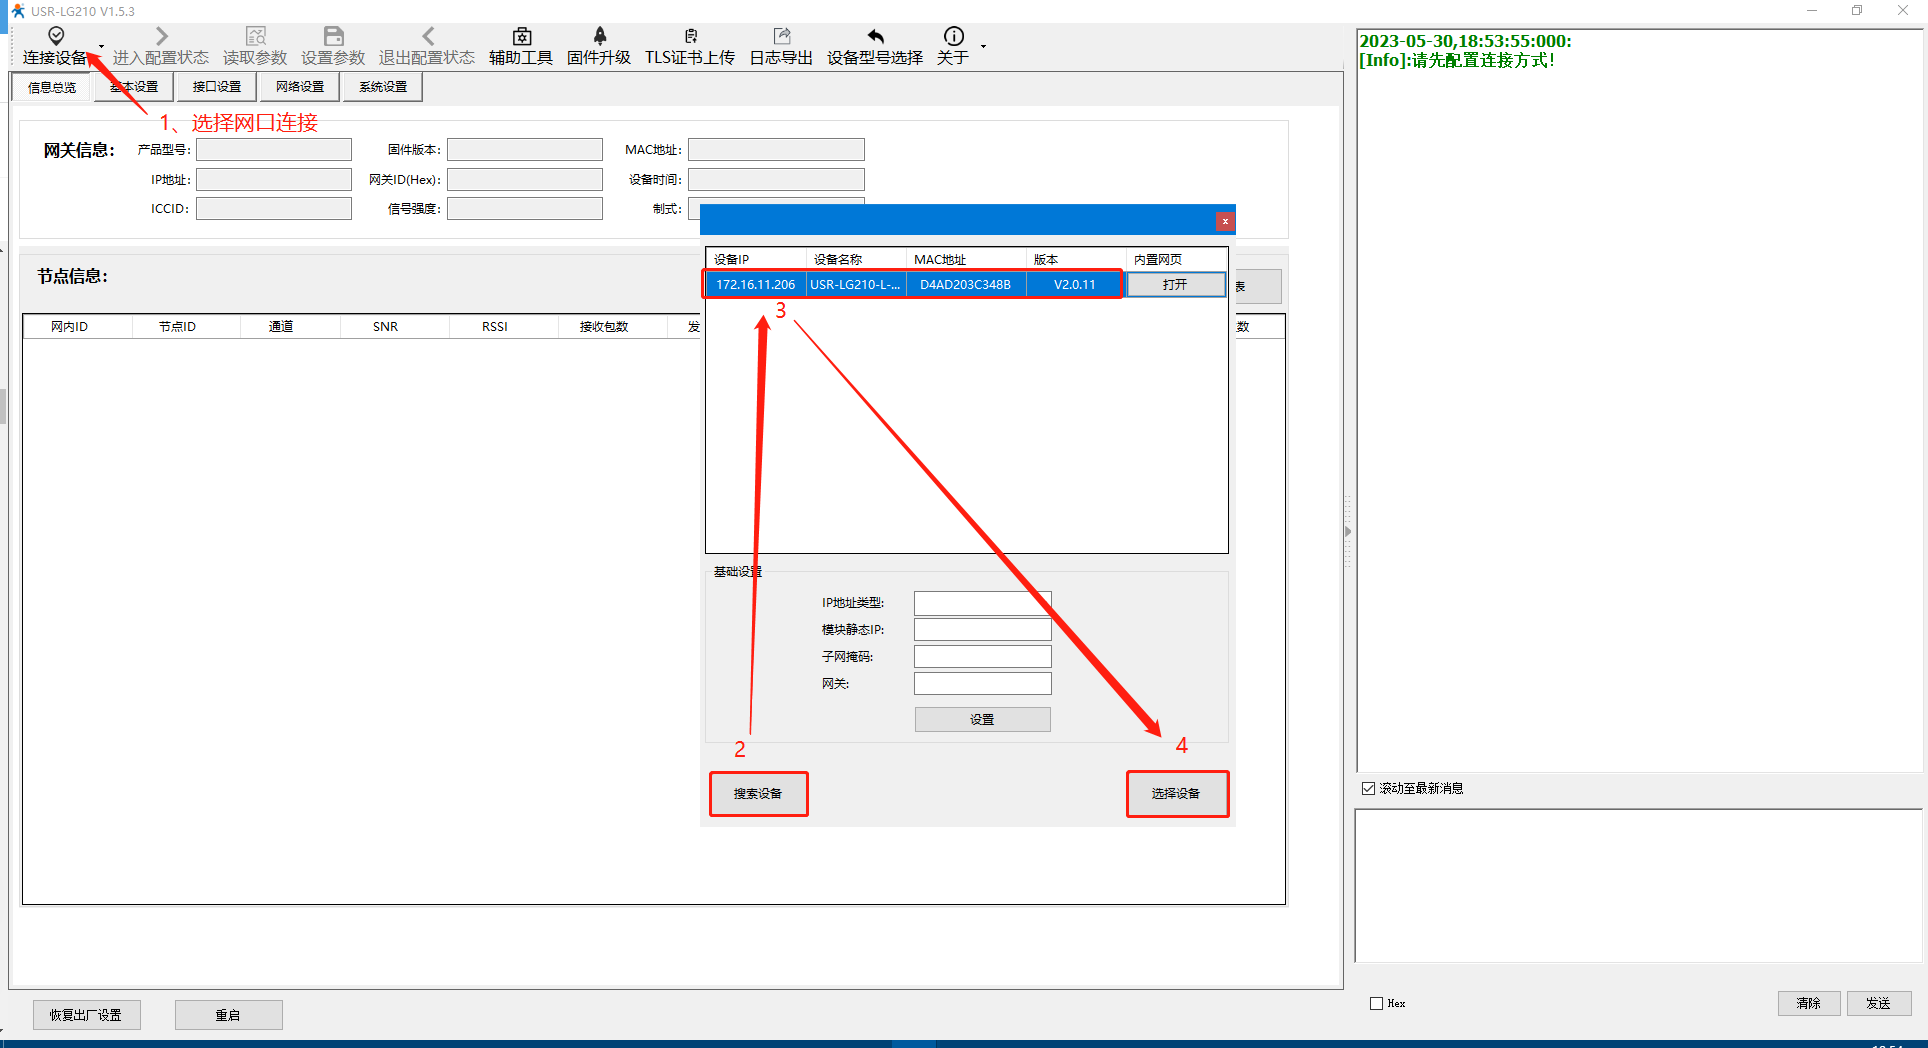Maximize the USR-LG210 window
Screen dimensions: 1928x1048
1857,11
